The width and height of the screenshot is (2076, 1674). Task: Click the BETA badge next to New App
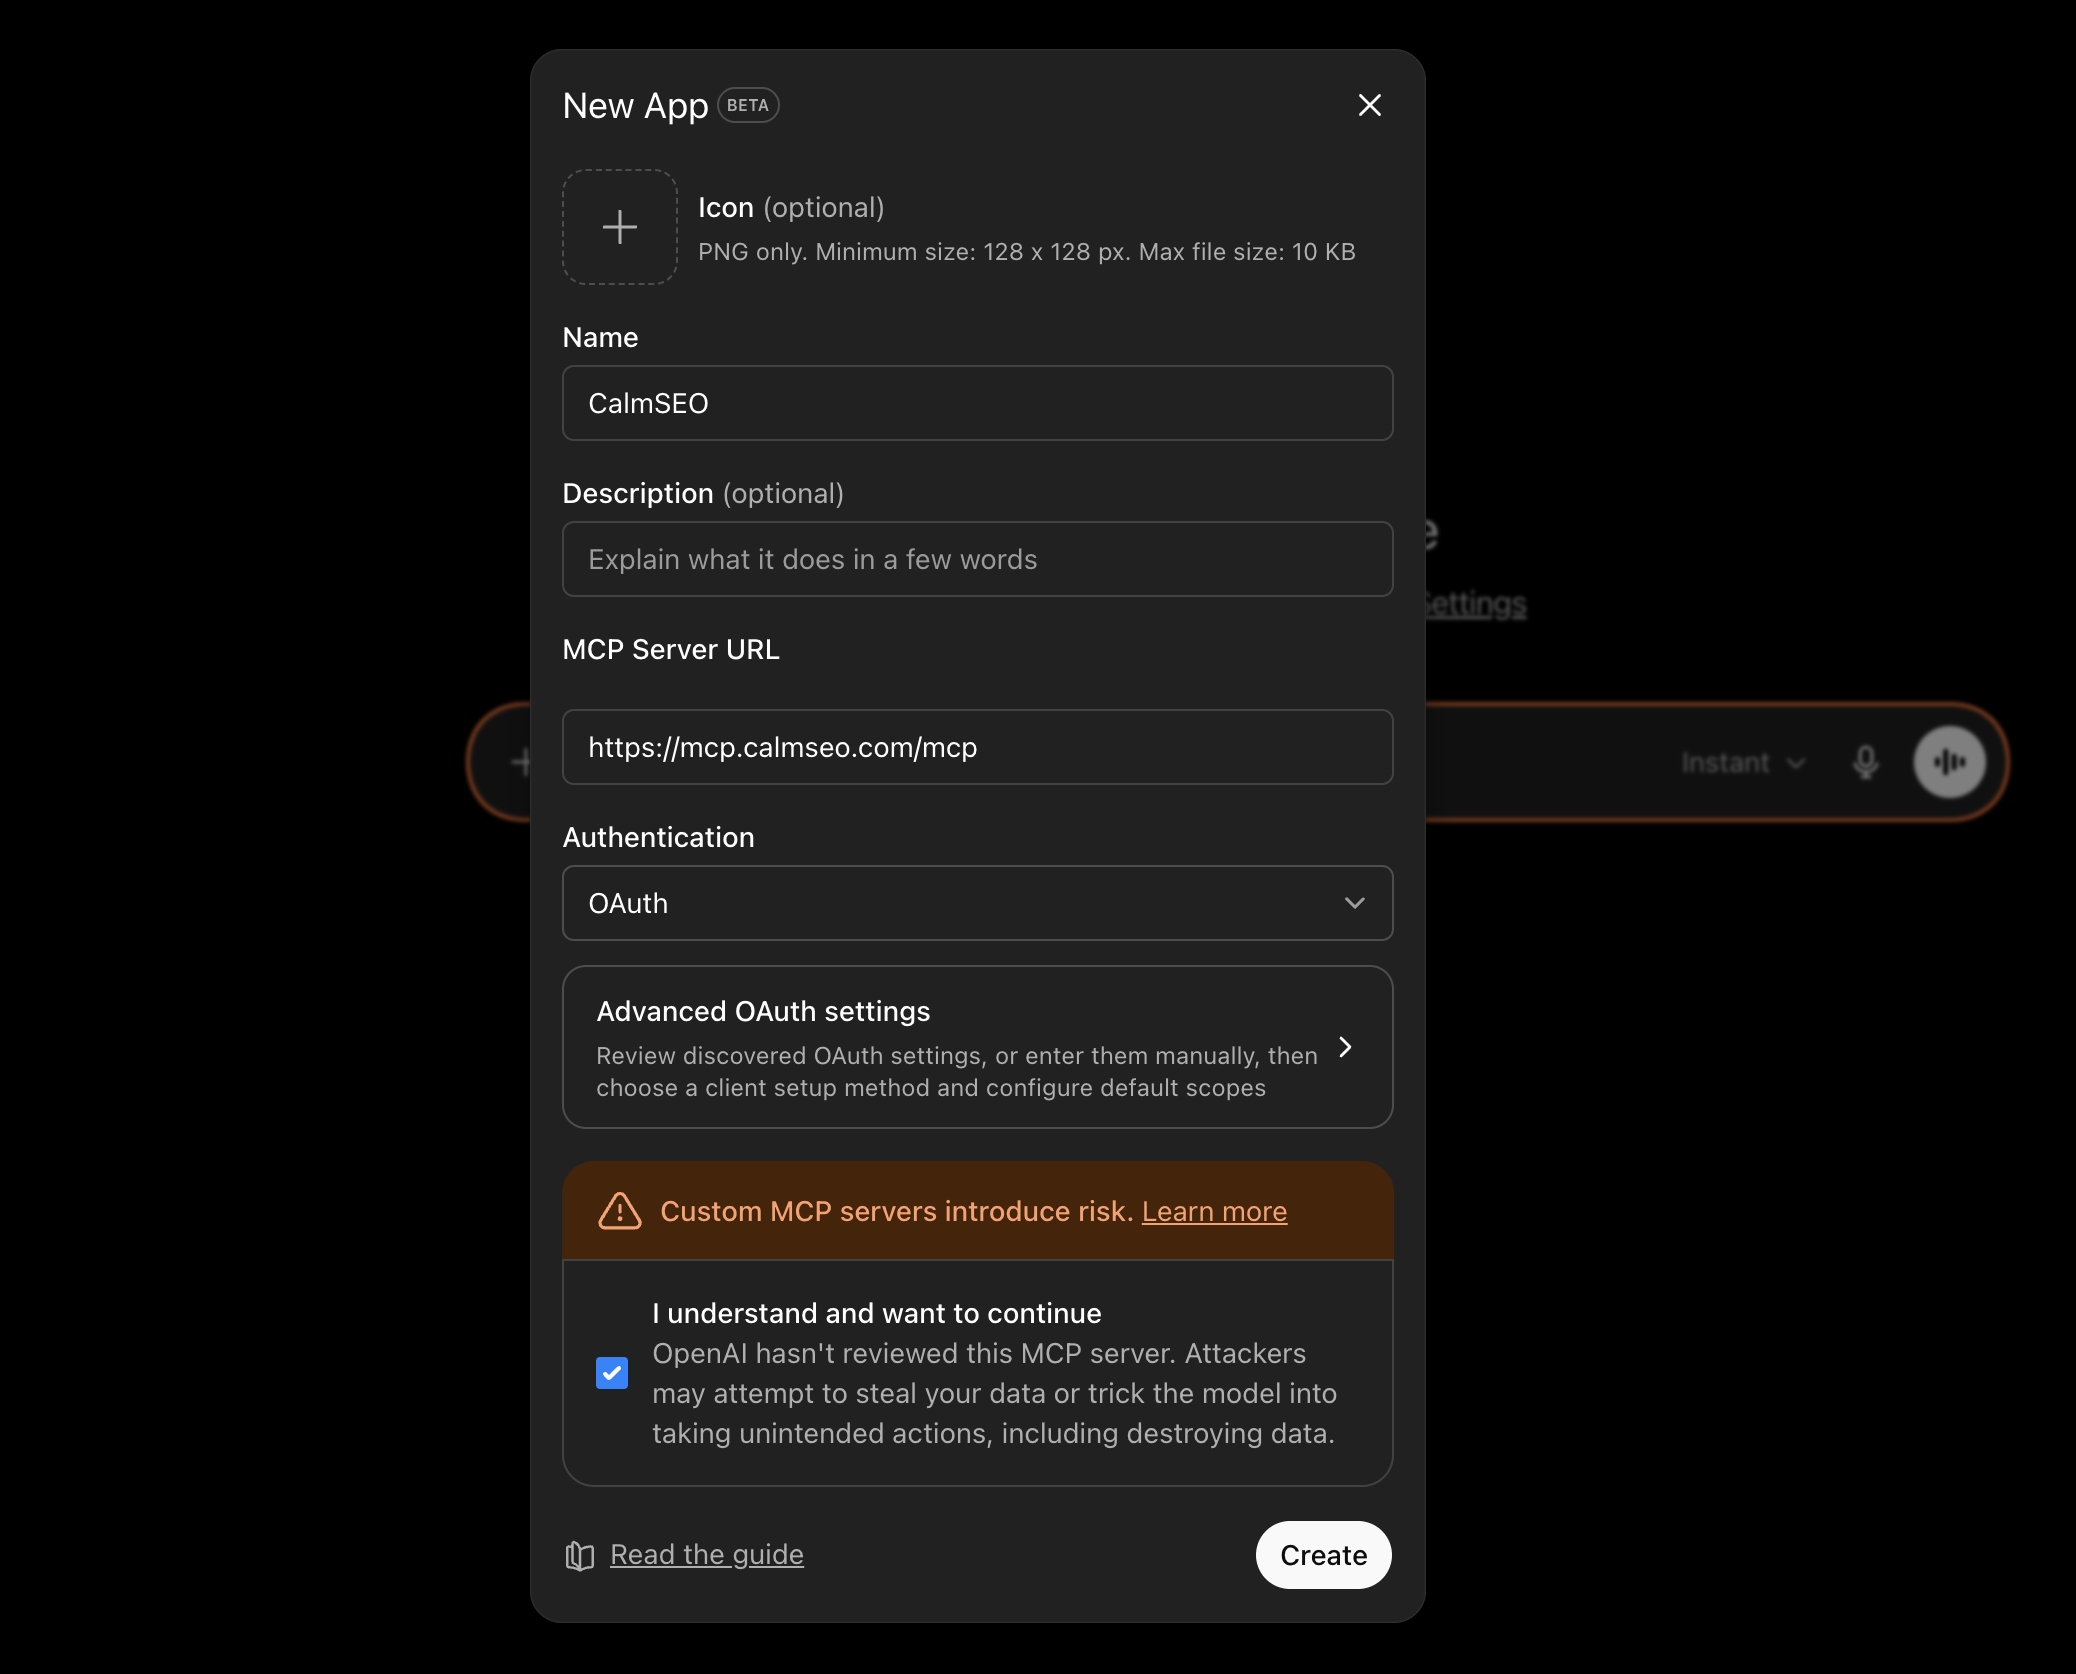pyautogui.click(x=748, y=105)
